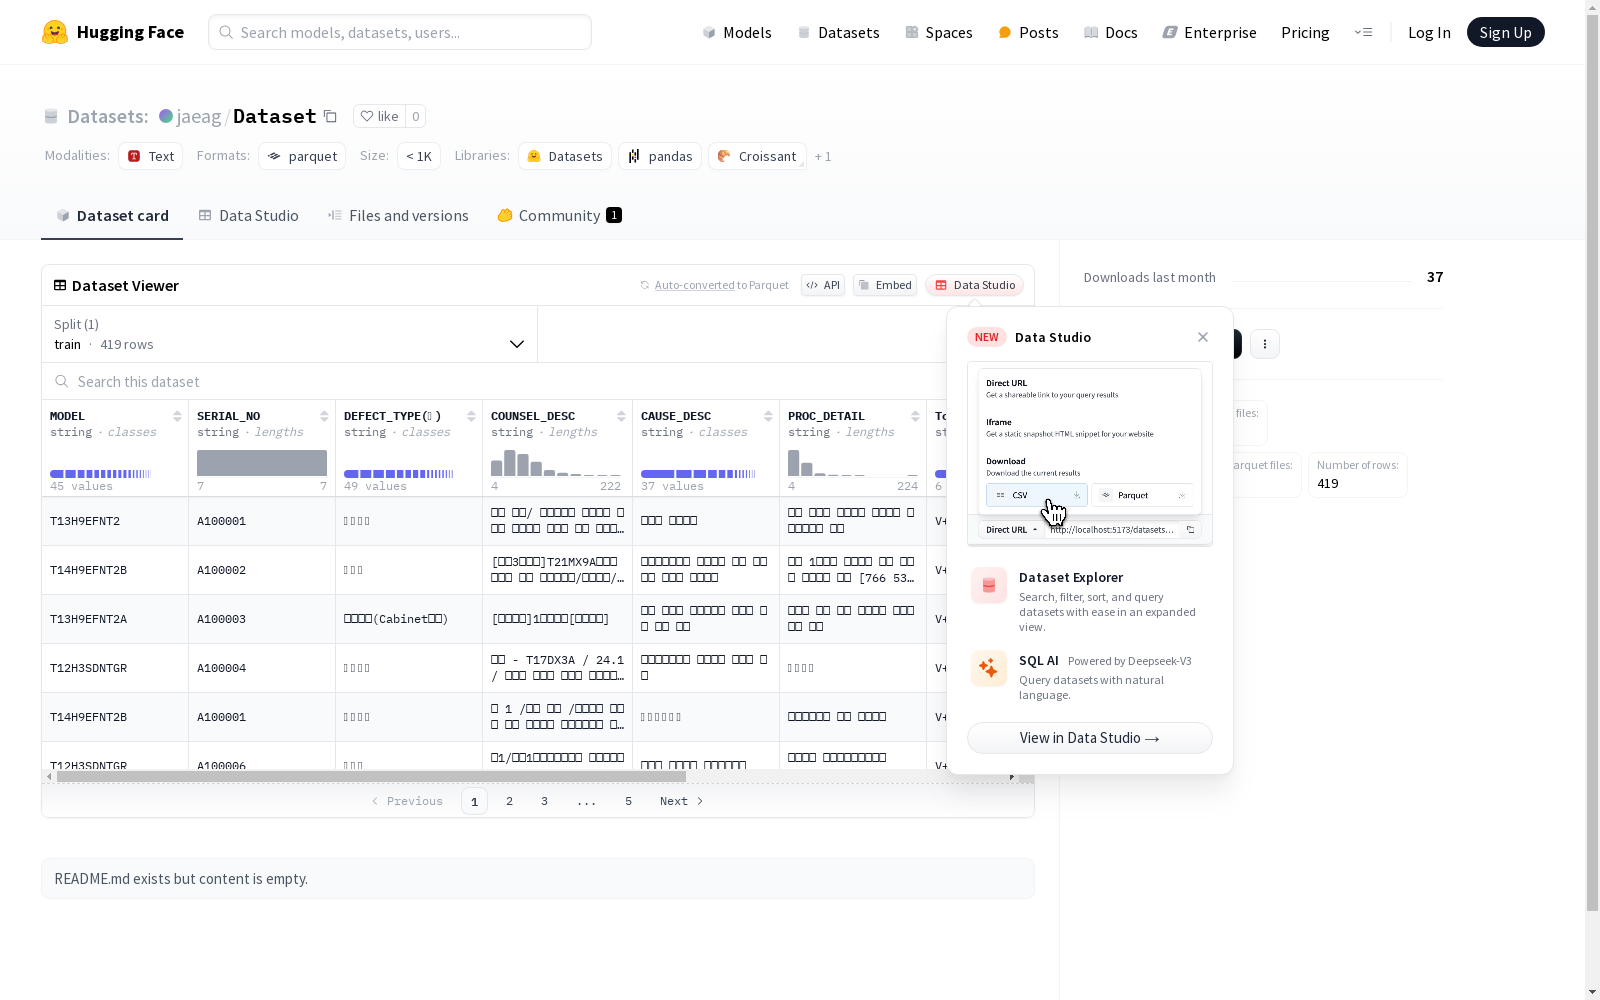Focus the main search models field

pos(400,32)
